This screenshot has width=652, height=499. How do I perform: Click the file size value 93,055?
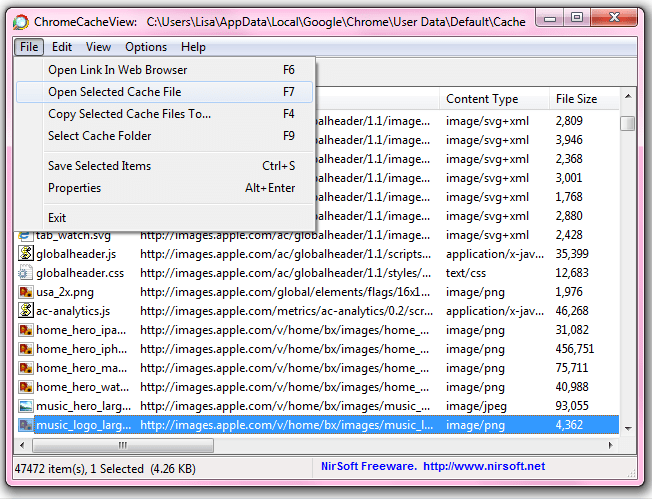tap(572, 405)
